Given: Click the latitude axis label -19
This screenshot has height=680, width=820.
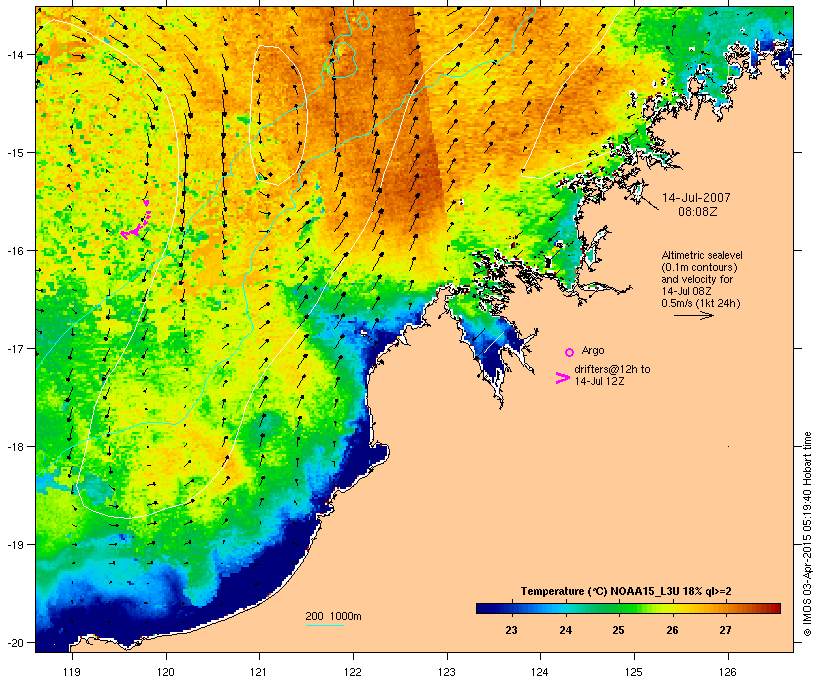Looking at the screenshot, I should 14,545.
